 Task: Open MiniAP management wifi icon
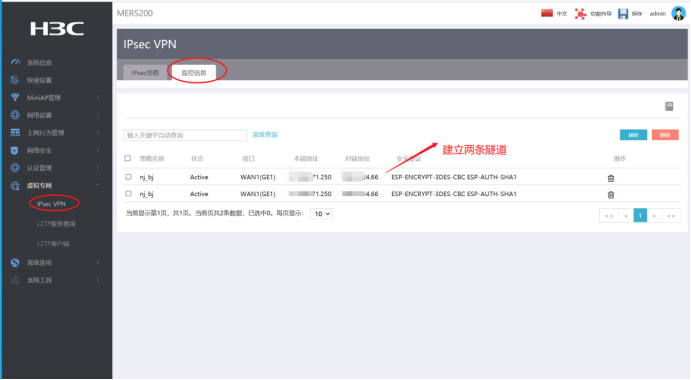[x=15, y=97]
